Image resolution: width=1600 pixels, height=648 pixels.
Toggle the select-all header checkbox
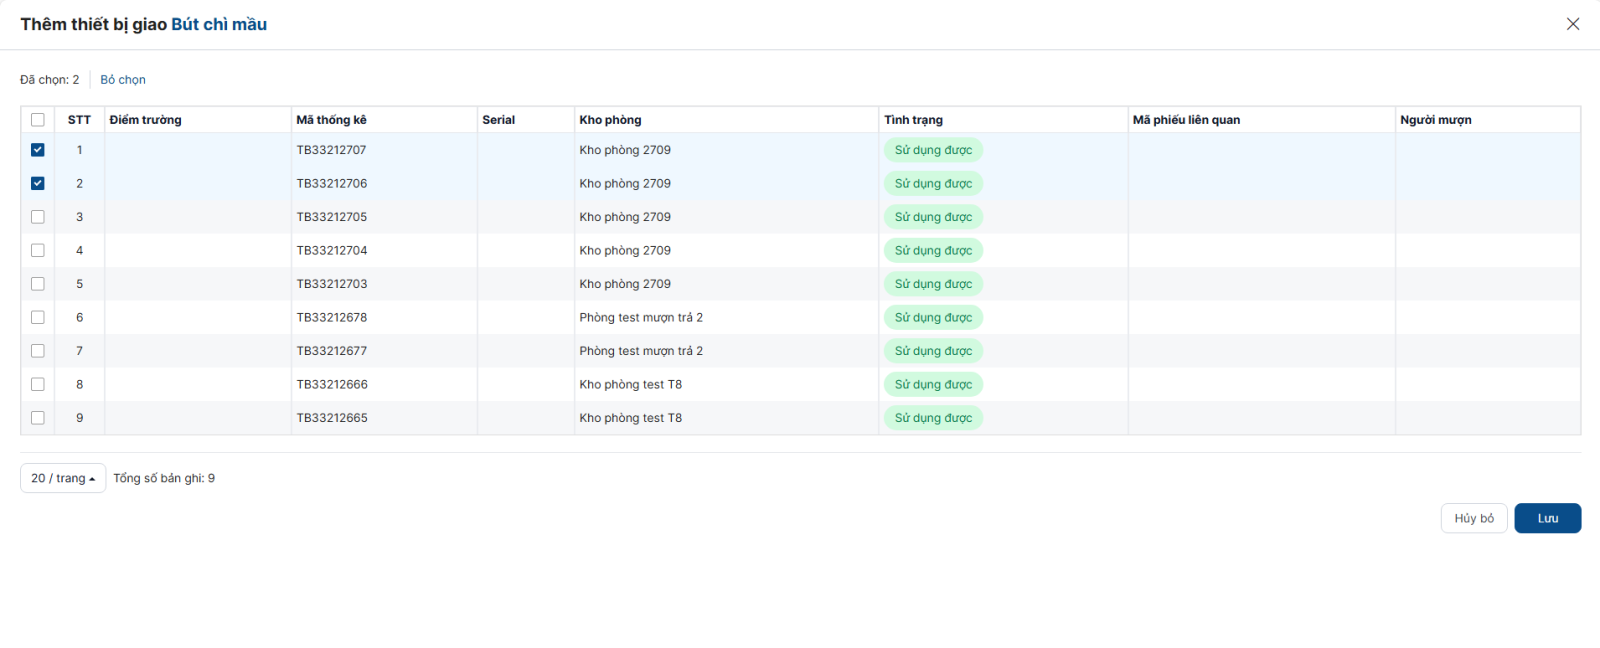pyautogui.click(x=38, y=120)
